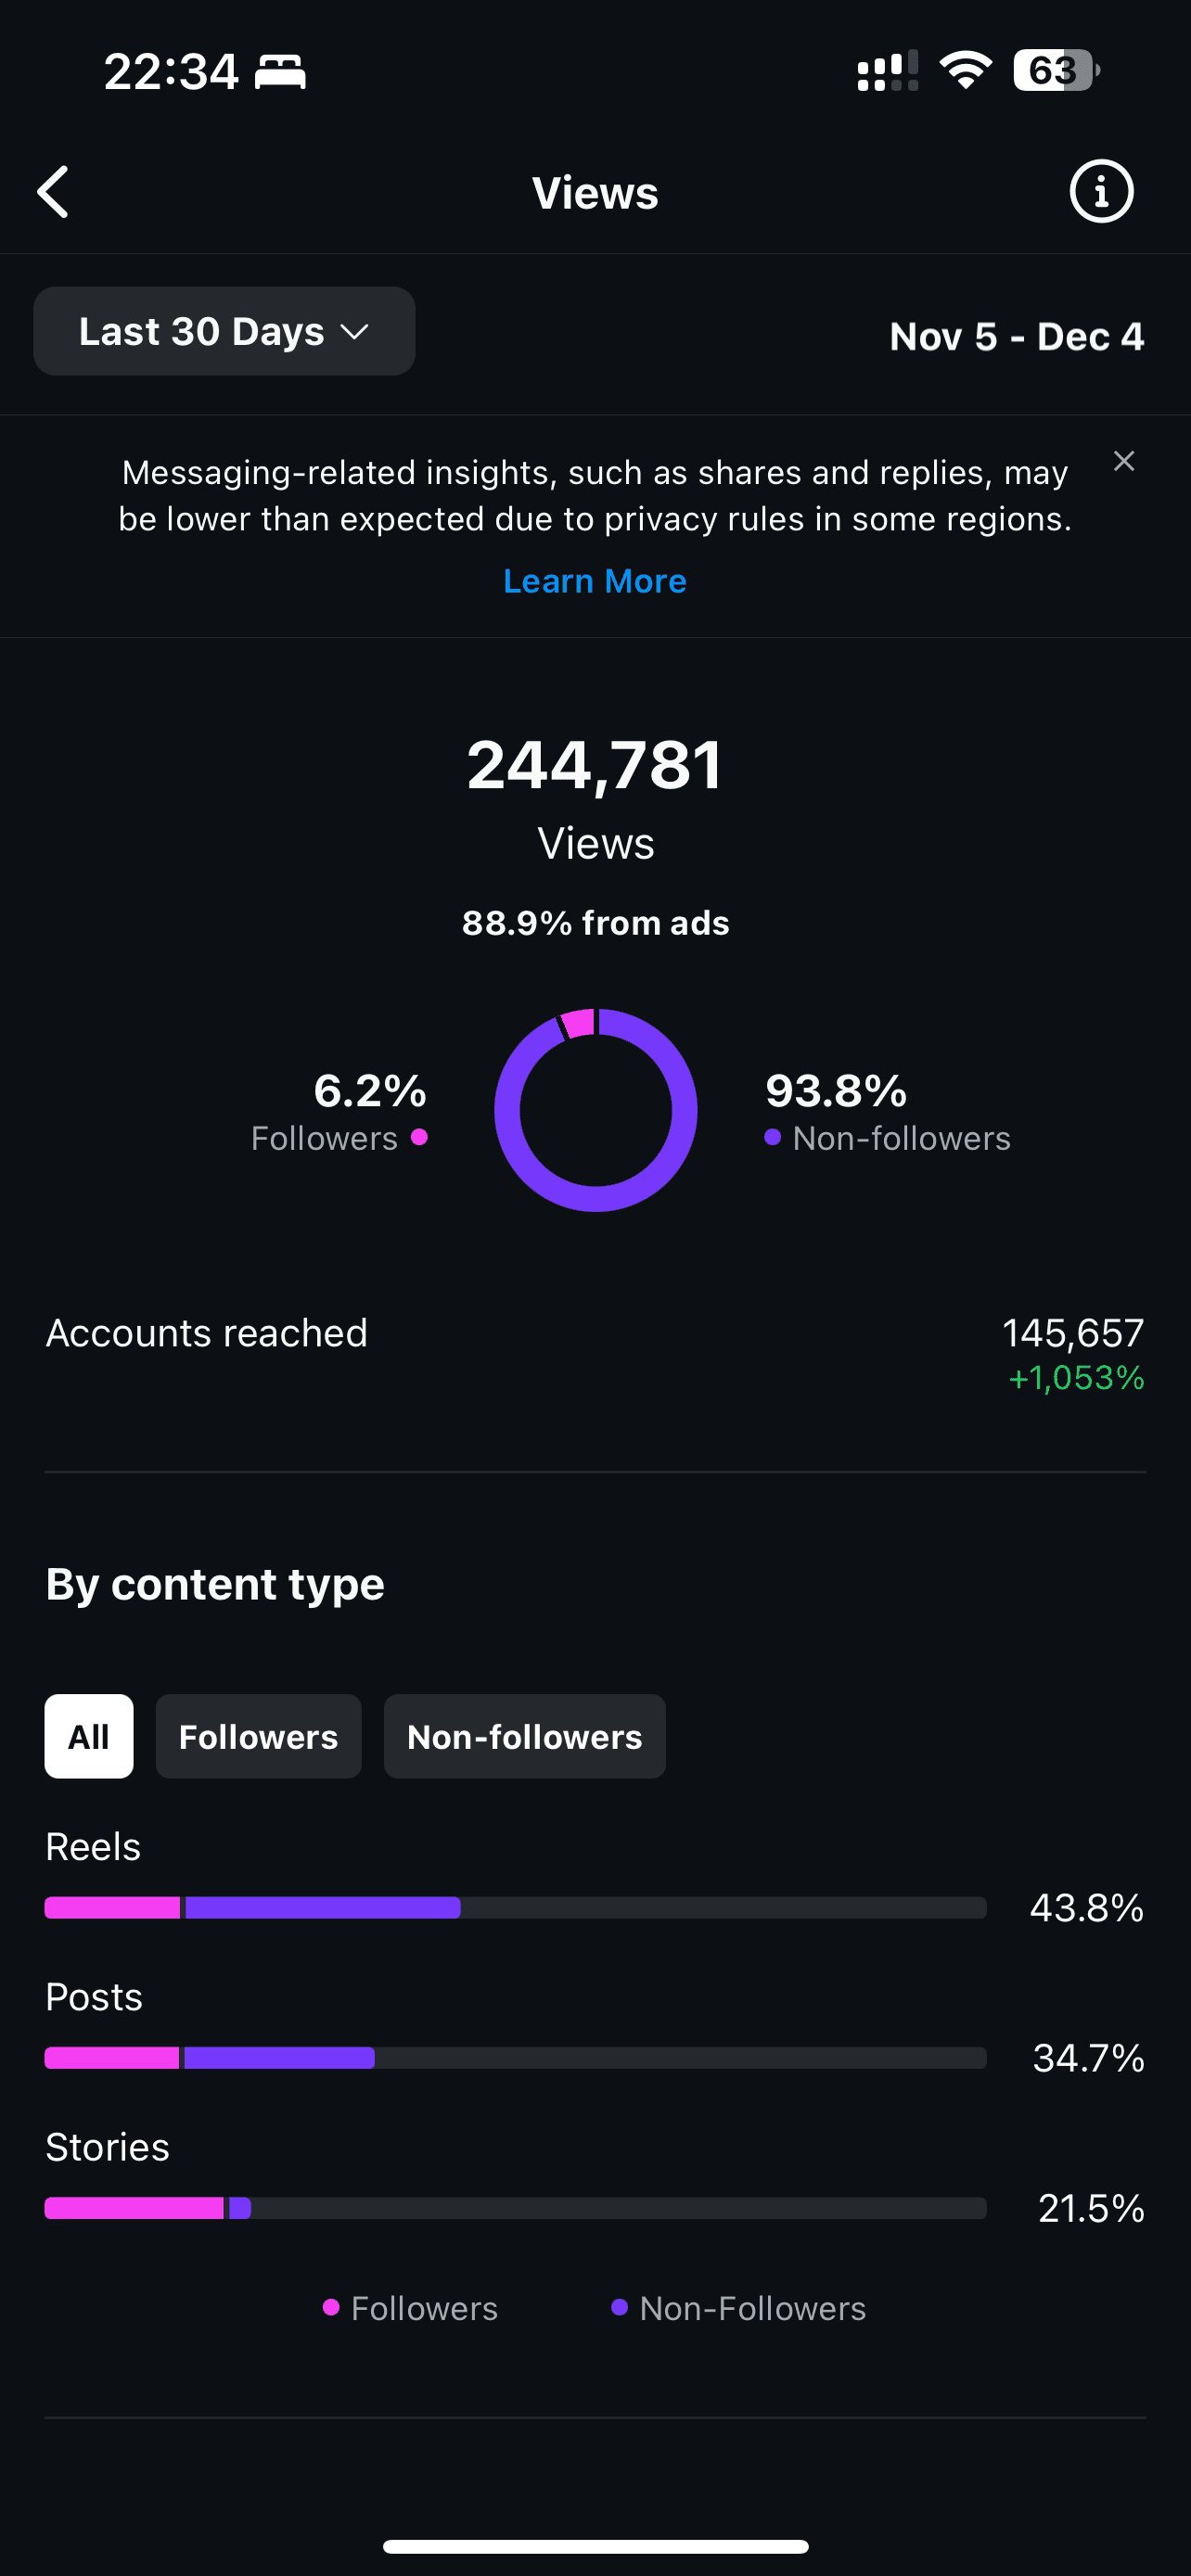Open the info circle icon
The height and width of the screenshot is (2576, 1191).
[x=1101, y=191]
